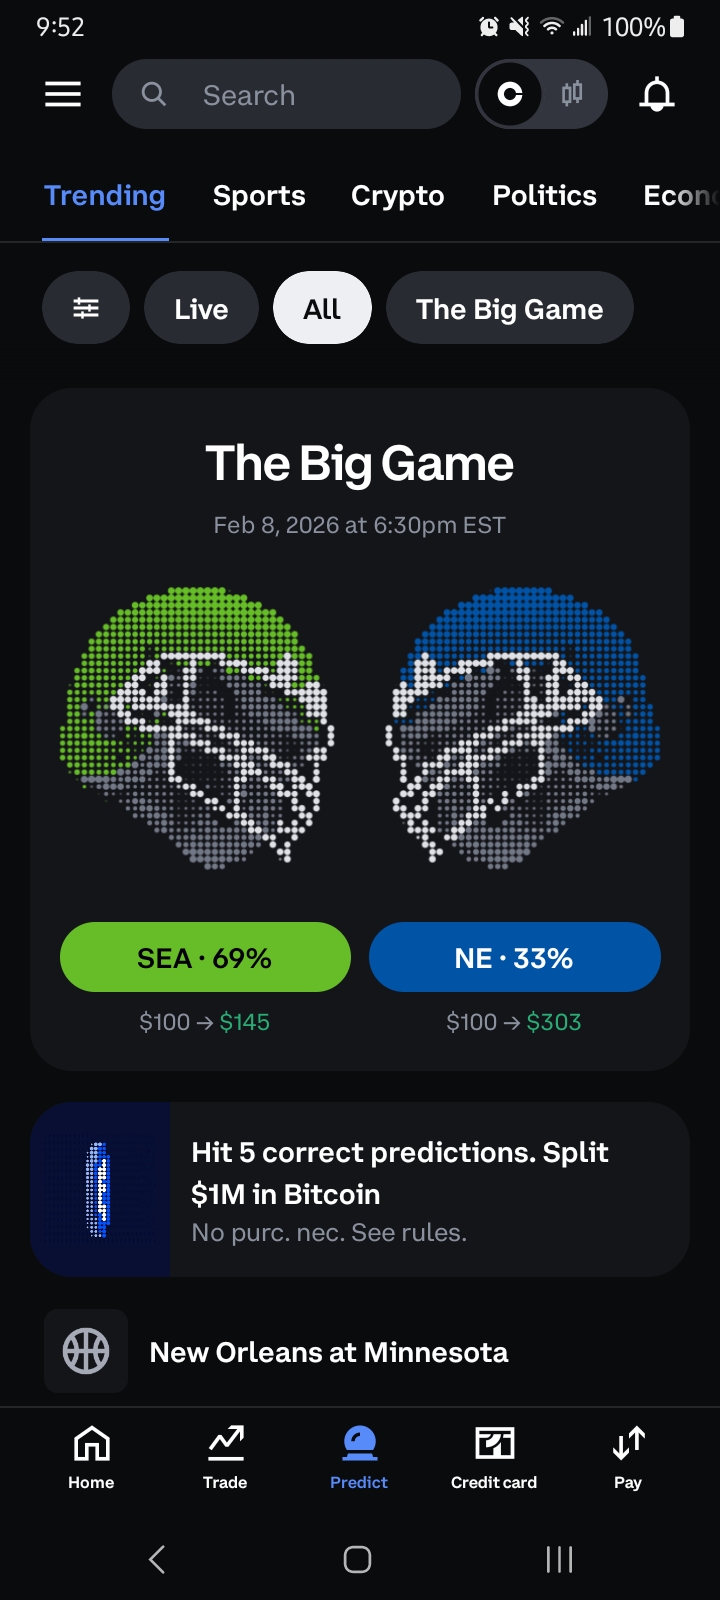Go to Home in bottom navigation
The width and height of the screenshot is (720, 1600).
91,1458
